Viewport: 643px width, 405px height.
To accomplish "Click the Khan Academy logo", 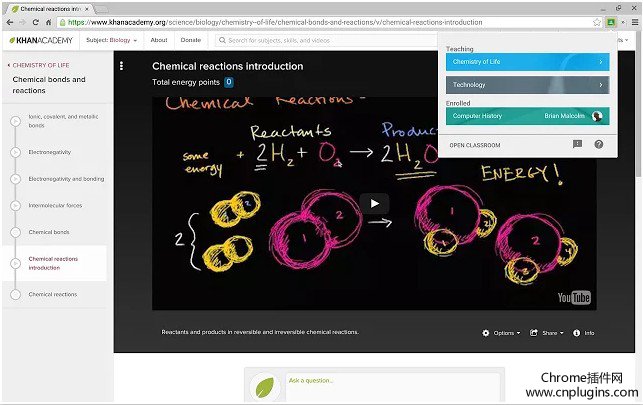I will (41, 40).
